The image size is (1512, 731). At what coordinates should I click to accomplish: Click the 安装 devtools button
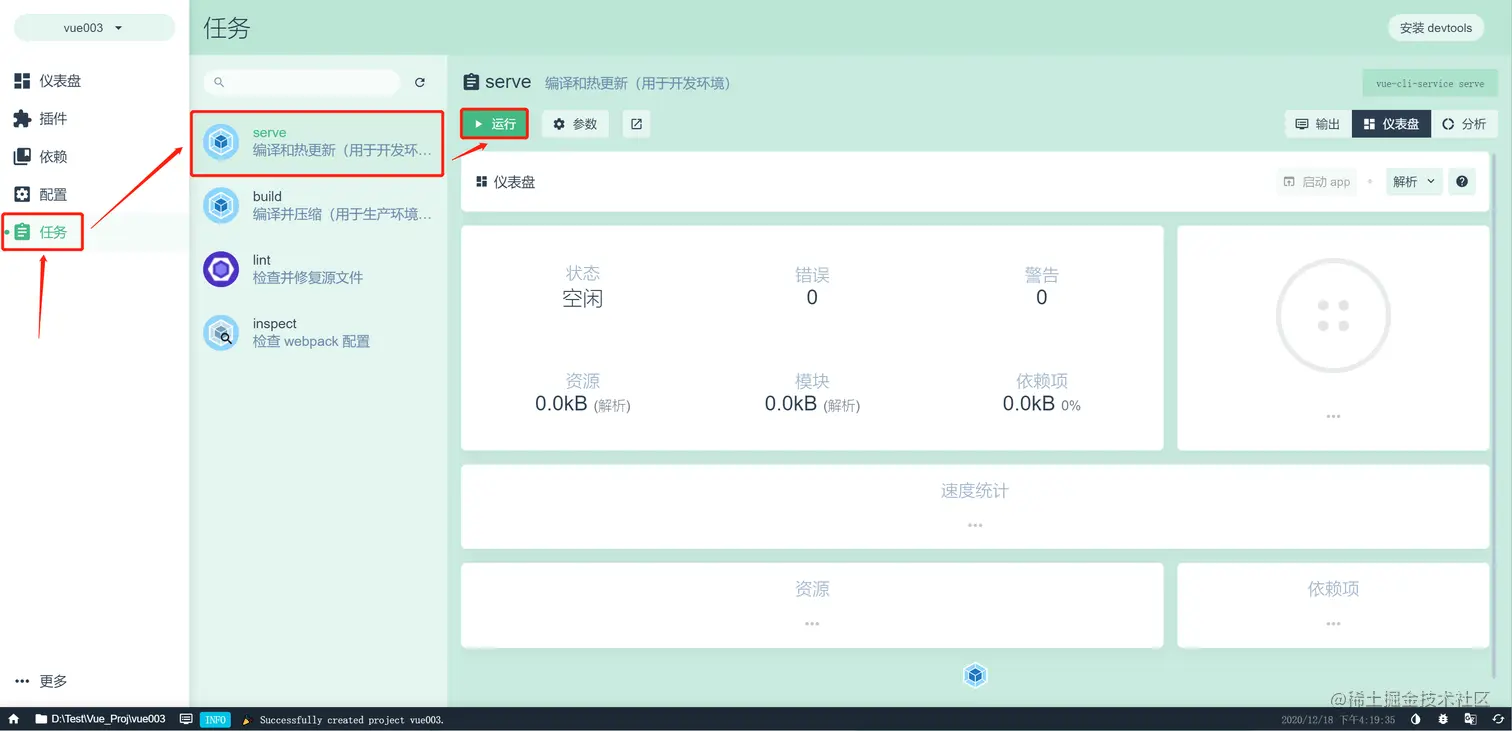(x=1436, y=28)
